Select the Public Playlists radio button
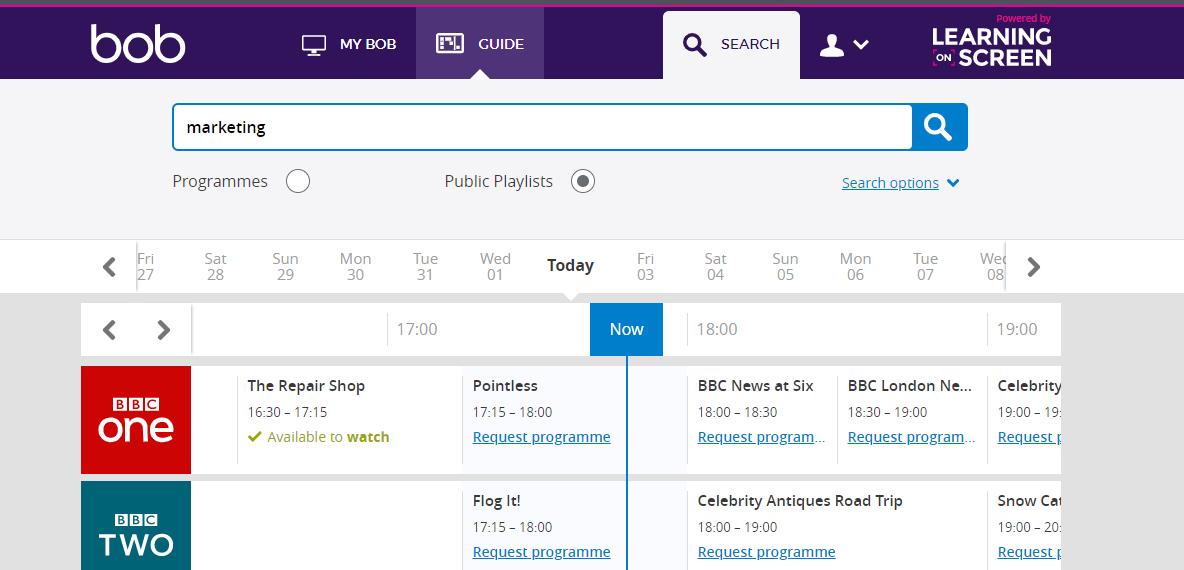This screenshot has height=570, width=1184. click(583, 181)
